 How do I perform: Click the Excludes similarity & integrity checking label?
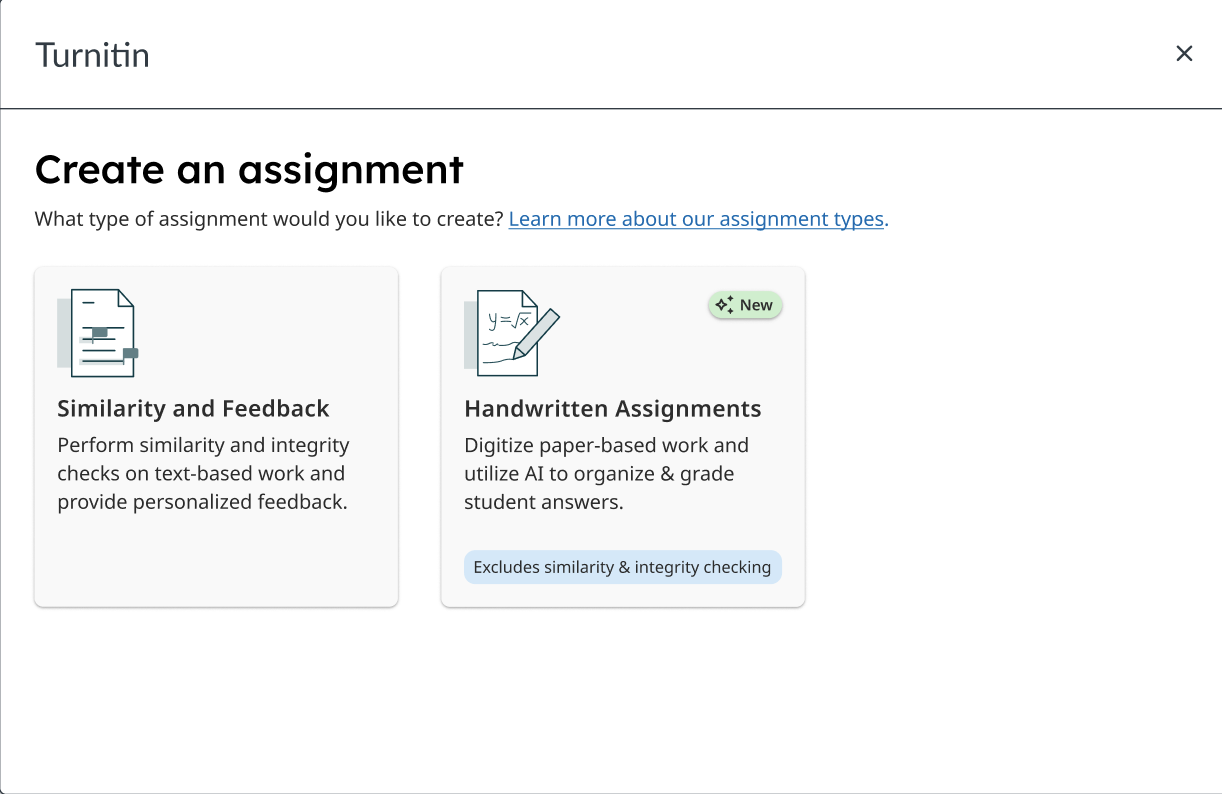[x=622, y=567]
